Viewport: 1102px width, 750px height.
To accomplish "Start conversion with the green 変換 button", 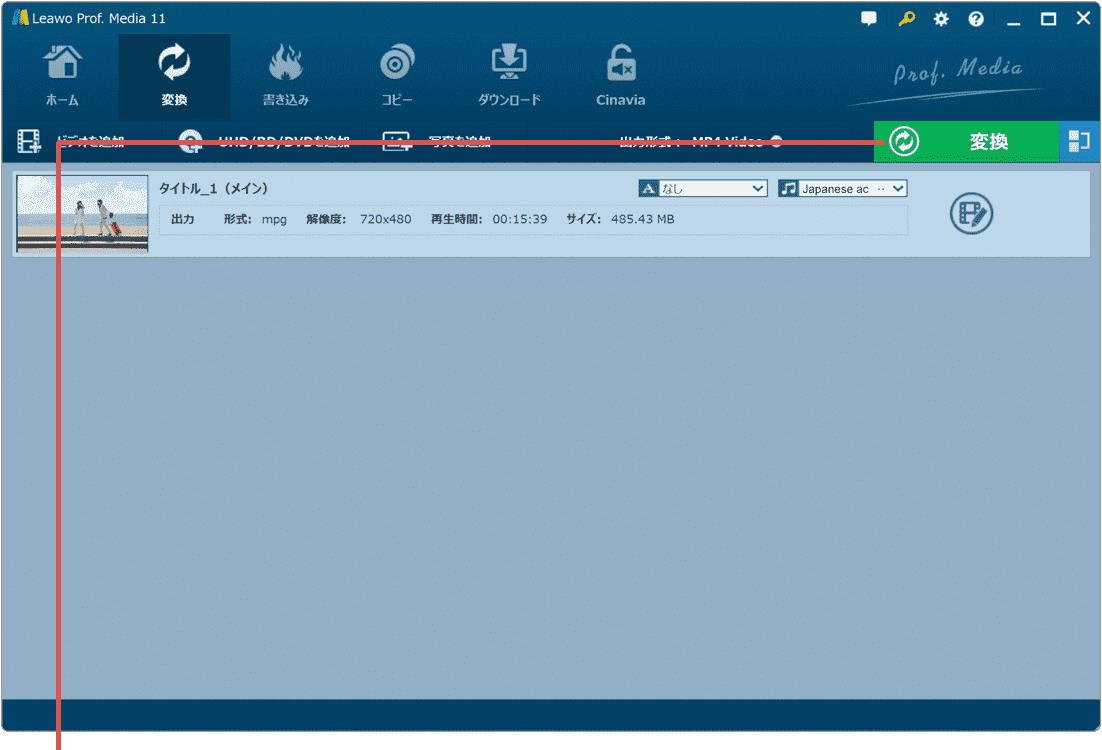I will pos(966,141).
